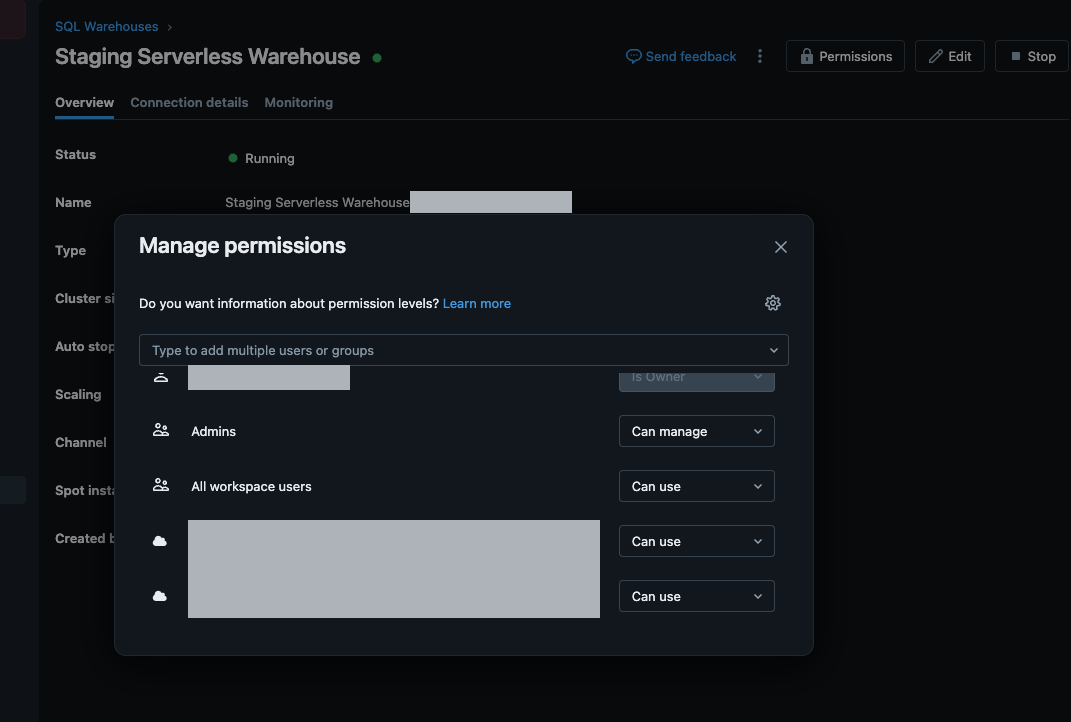Switch to Connection details tab
Screen dimensions: 1071x722
[x=189, y=102]
